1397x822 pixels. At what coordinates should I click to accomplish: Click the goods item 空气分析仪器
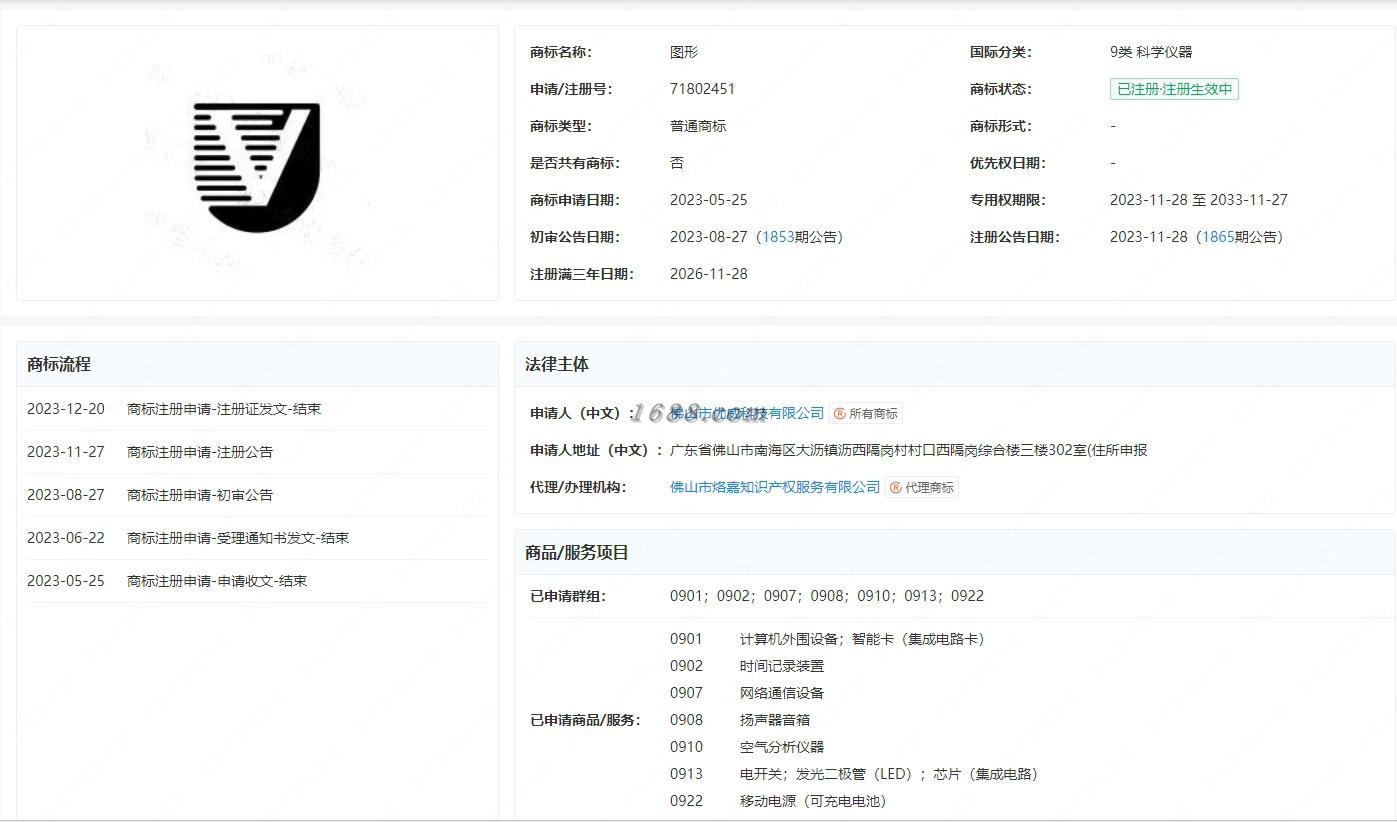click(x=782, y=747)
